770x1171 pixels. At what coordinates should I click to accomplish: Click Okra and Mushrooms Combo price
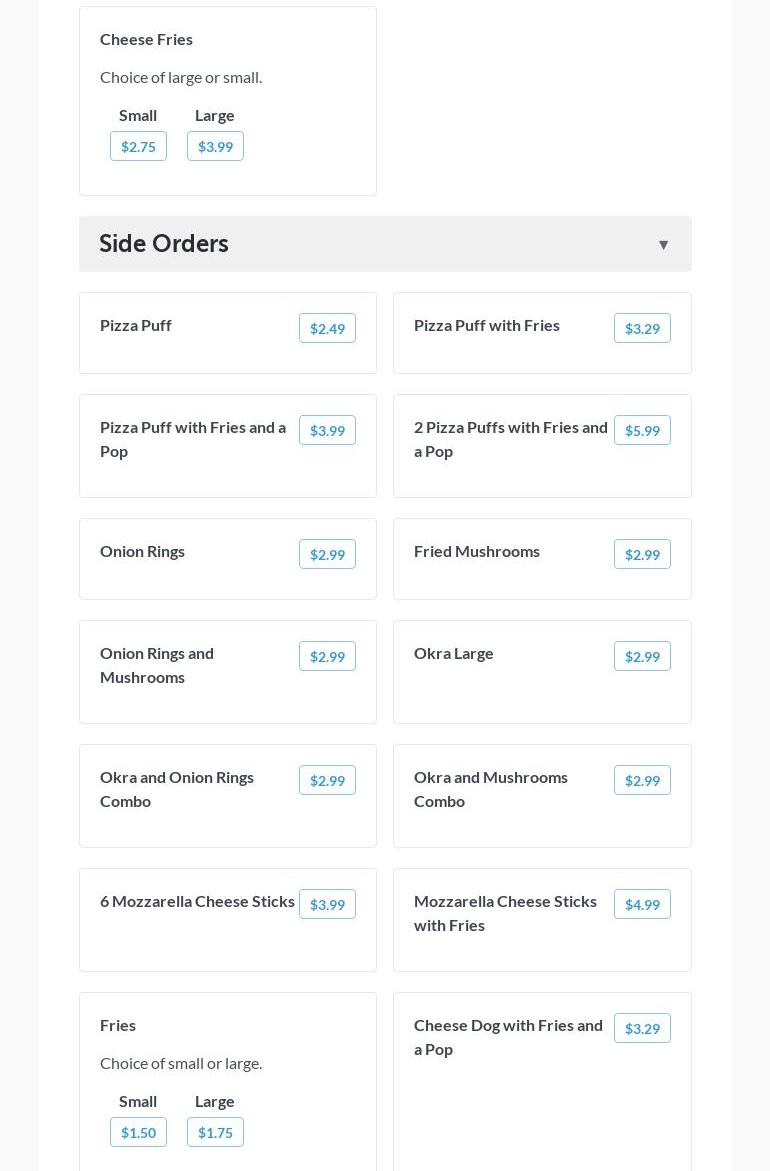[x=642, y=781]
